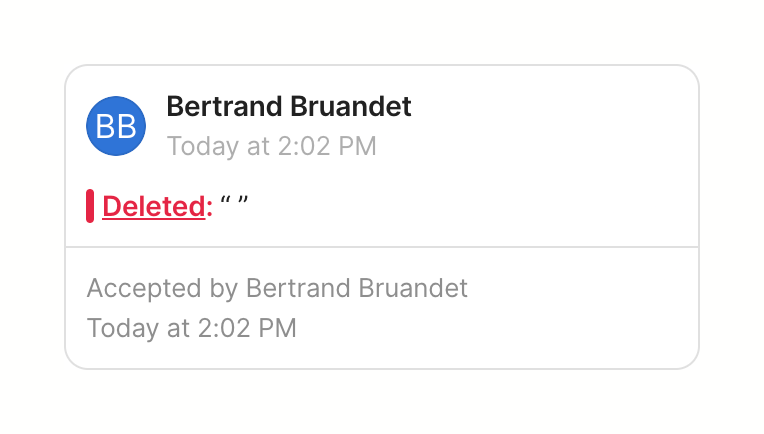Click the closing quotation mark after Deleted
764x434 pixels.
pyautogui.click(x=242, y=203)
